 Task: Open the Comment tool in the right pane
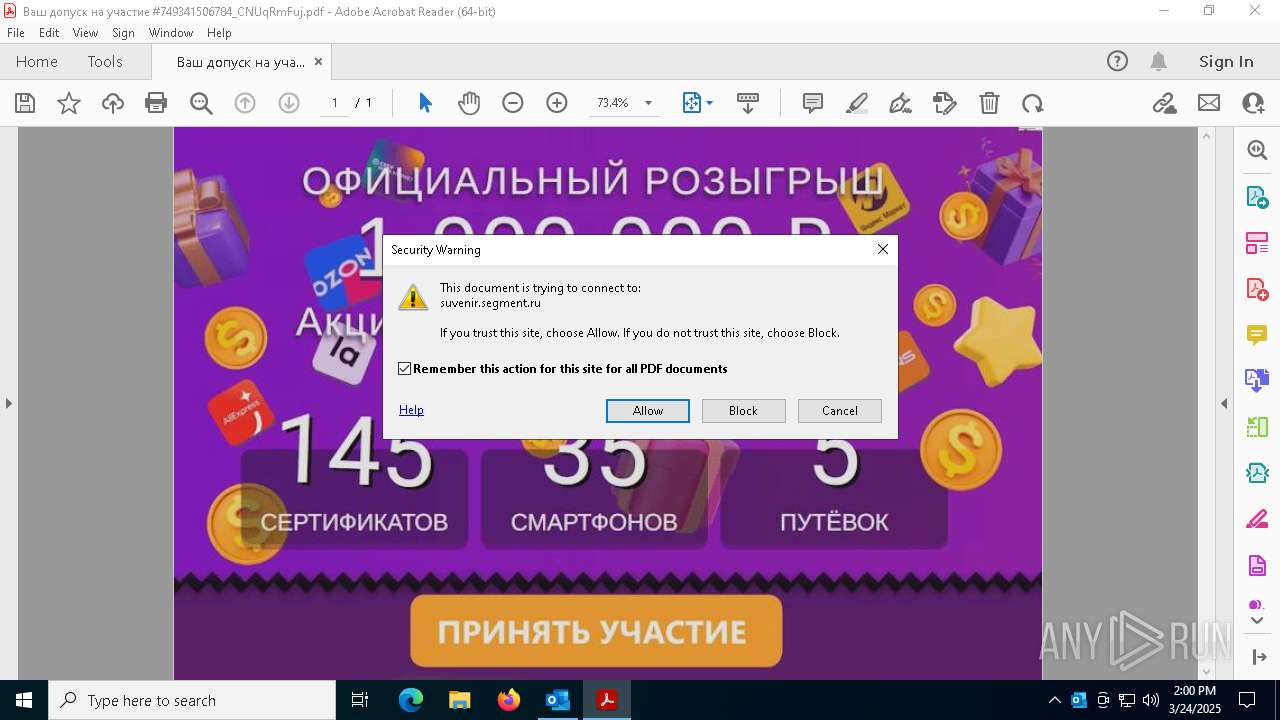click(1257, 335)
